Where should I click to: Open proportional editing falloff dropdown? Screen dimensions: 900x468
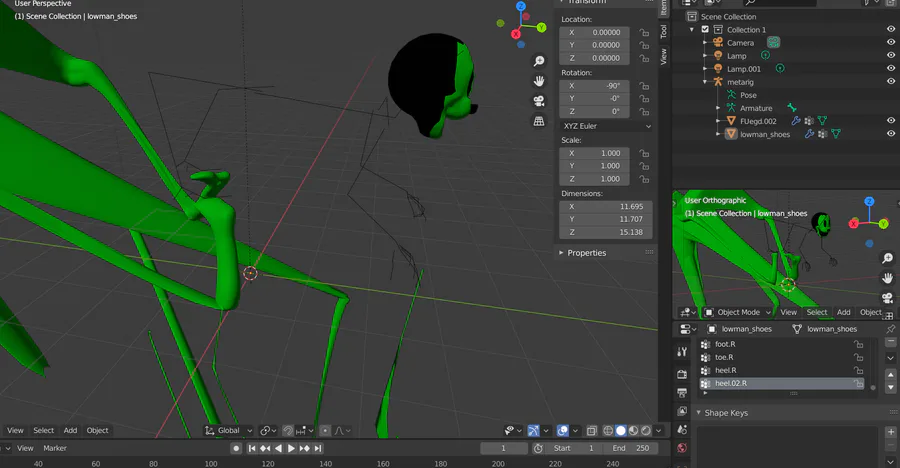[x=342, y=430]
